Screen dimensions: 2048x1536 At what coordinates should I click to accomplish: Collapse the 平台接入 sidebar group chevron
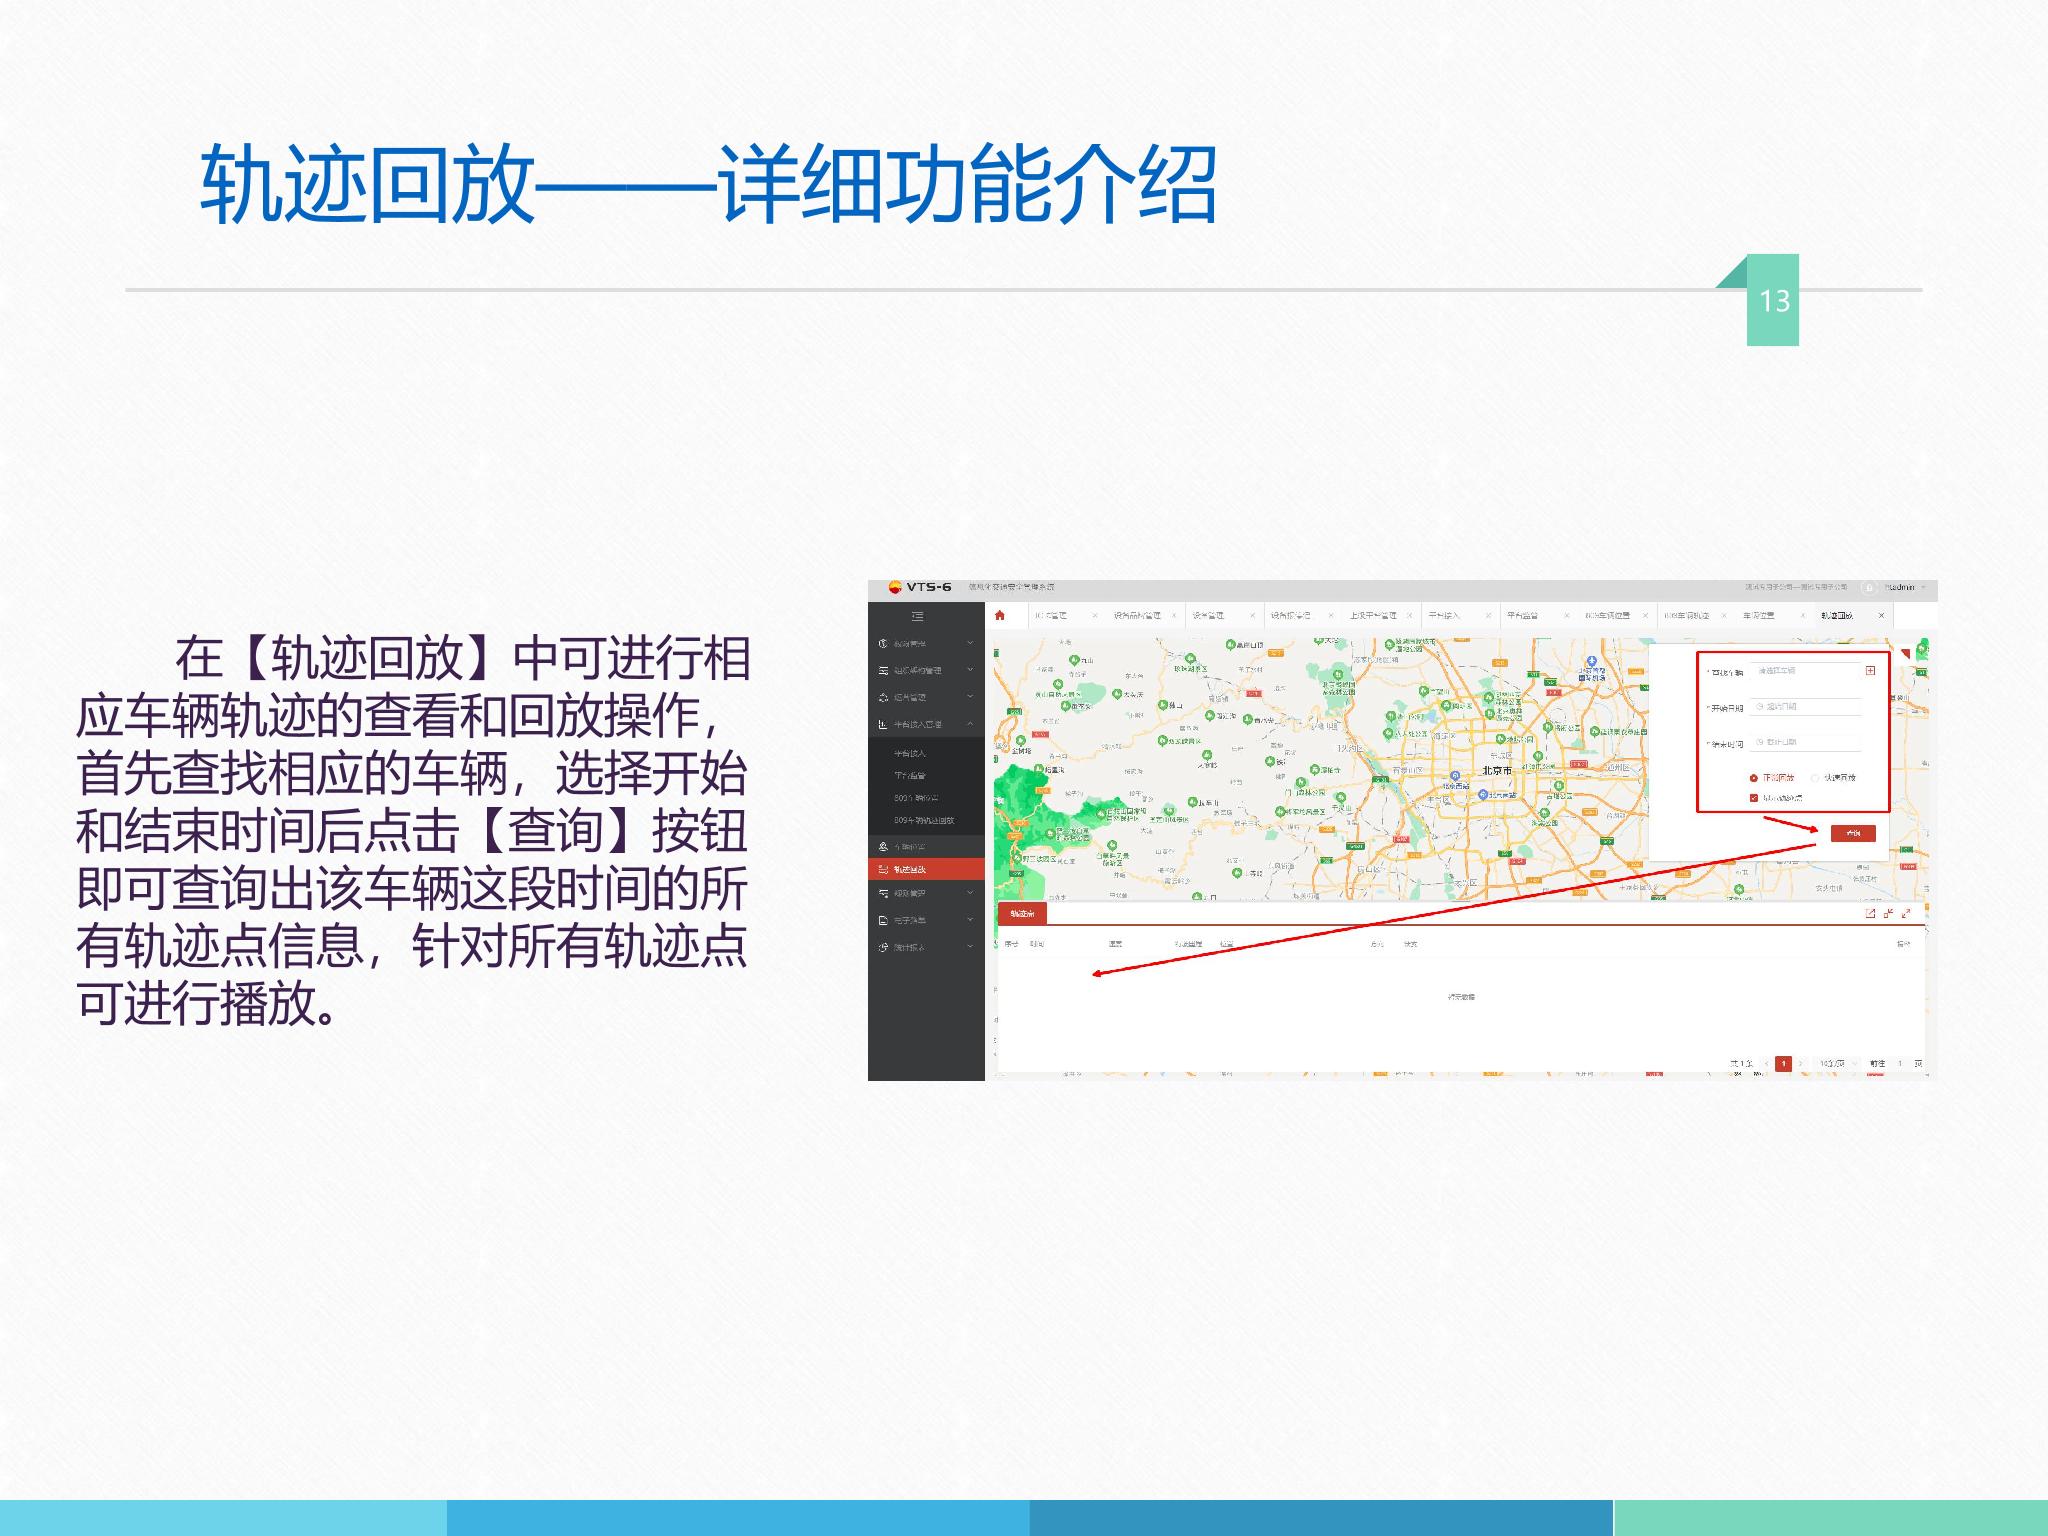969,724
